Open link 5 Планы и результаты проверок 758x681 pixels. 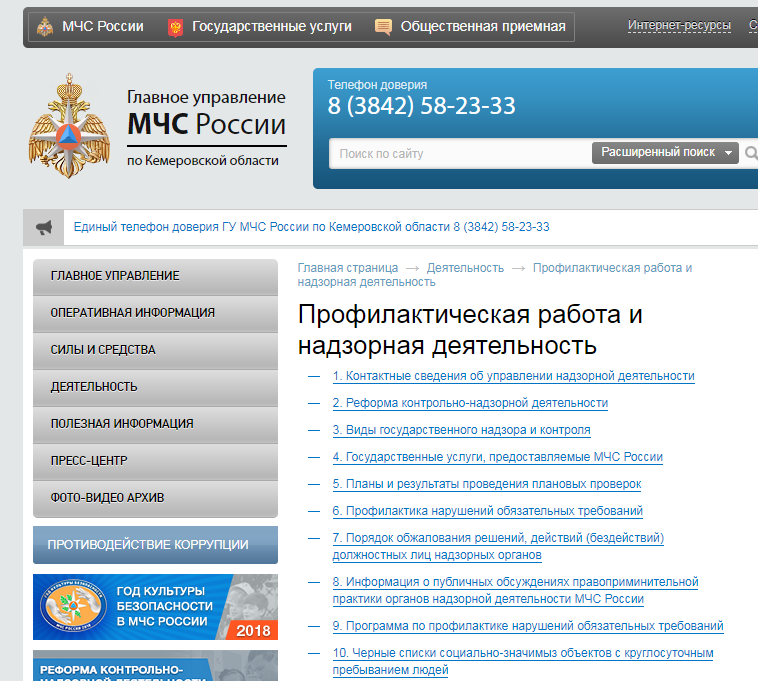[x=486, y=484]
